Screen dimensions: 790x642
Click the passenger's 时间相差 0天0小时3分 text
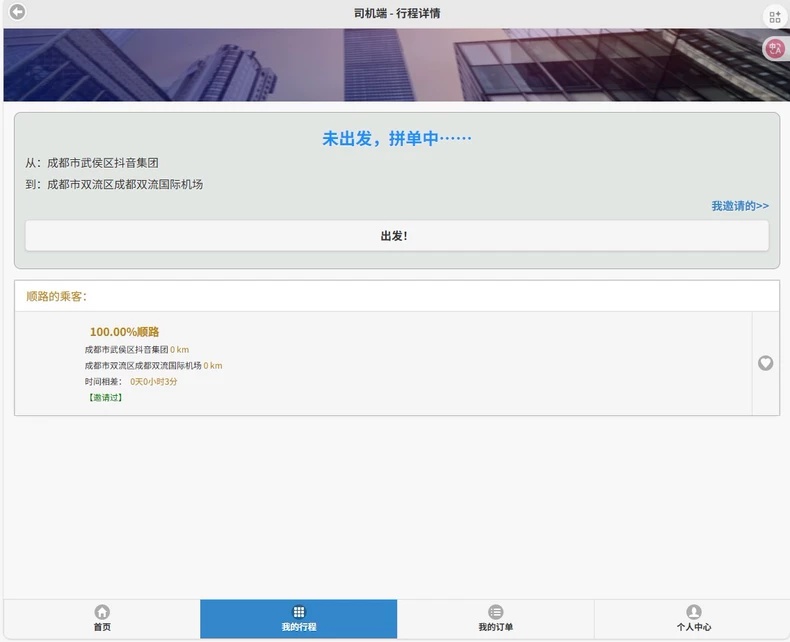pos(131,381)
